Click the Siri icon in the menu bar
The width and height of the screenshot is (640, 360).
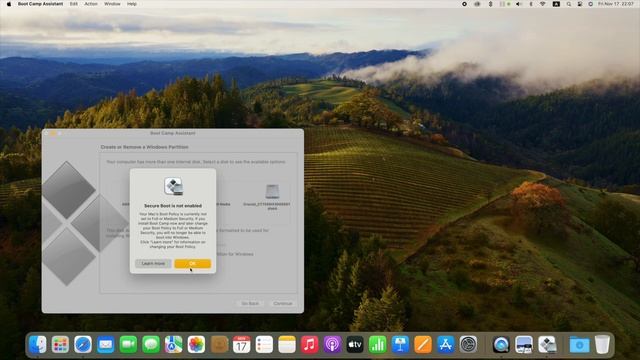coord(591,4)
